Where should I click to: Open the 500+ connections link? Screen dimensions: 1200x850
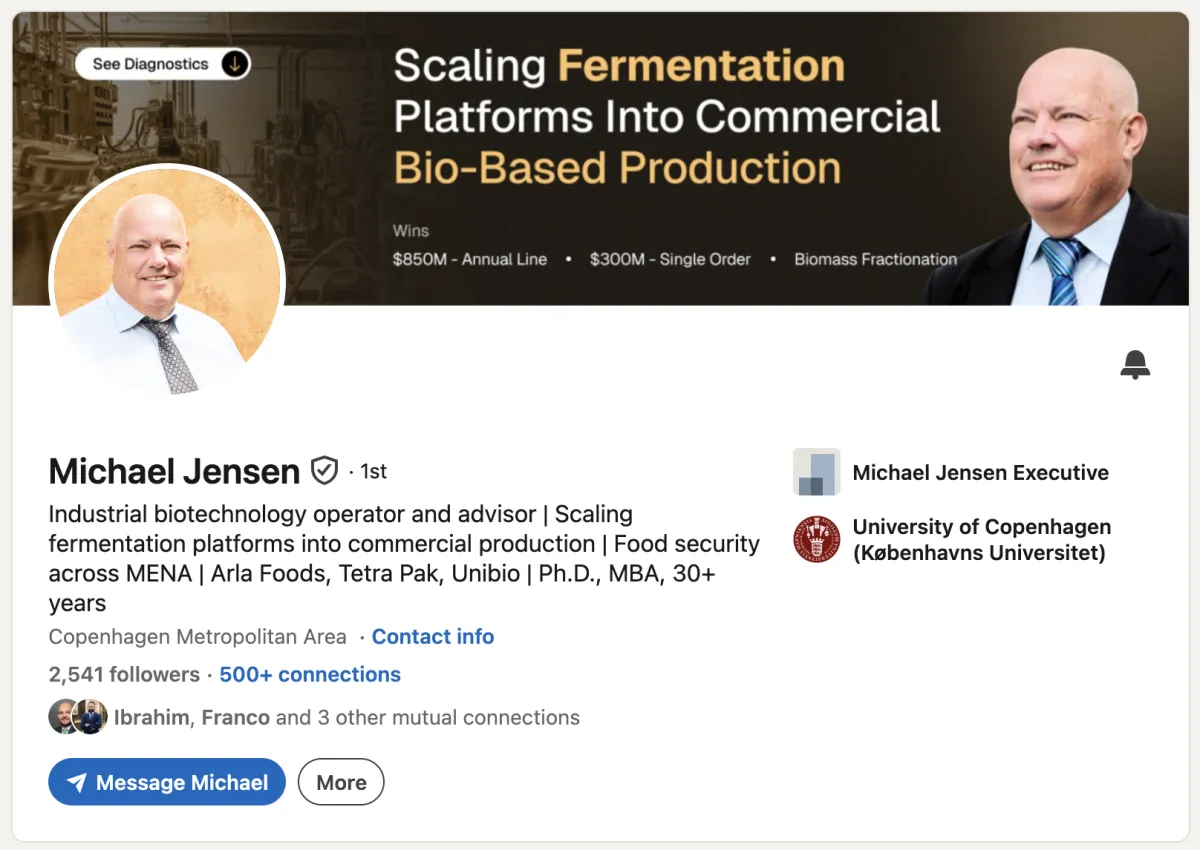click(x=310, y=674)
